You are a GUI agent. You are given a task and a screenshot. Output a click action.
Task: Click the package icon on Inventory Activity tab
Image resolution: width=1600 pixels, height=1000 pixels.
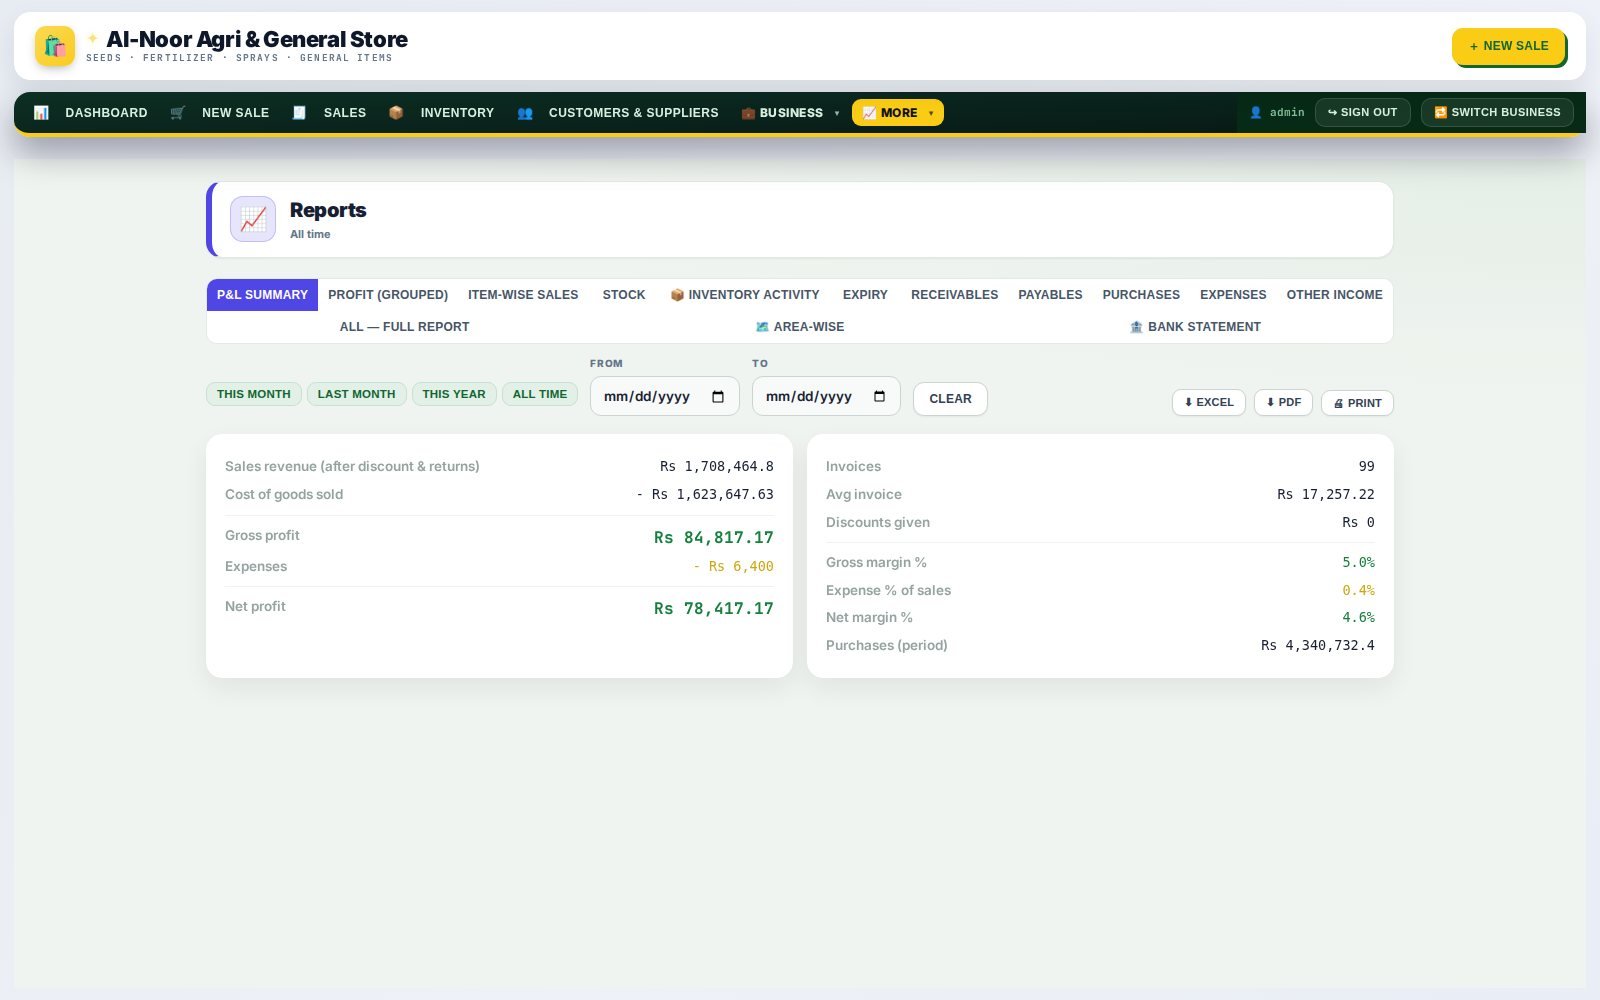(x=677, y=295)
